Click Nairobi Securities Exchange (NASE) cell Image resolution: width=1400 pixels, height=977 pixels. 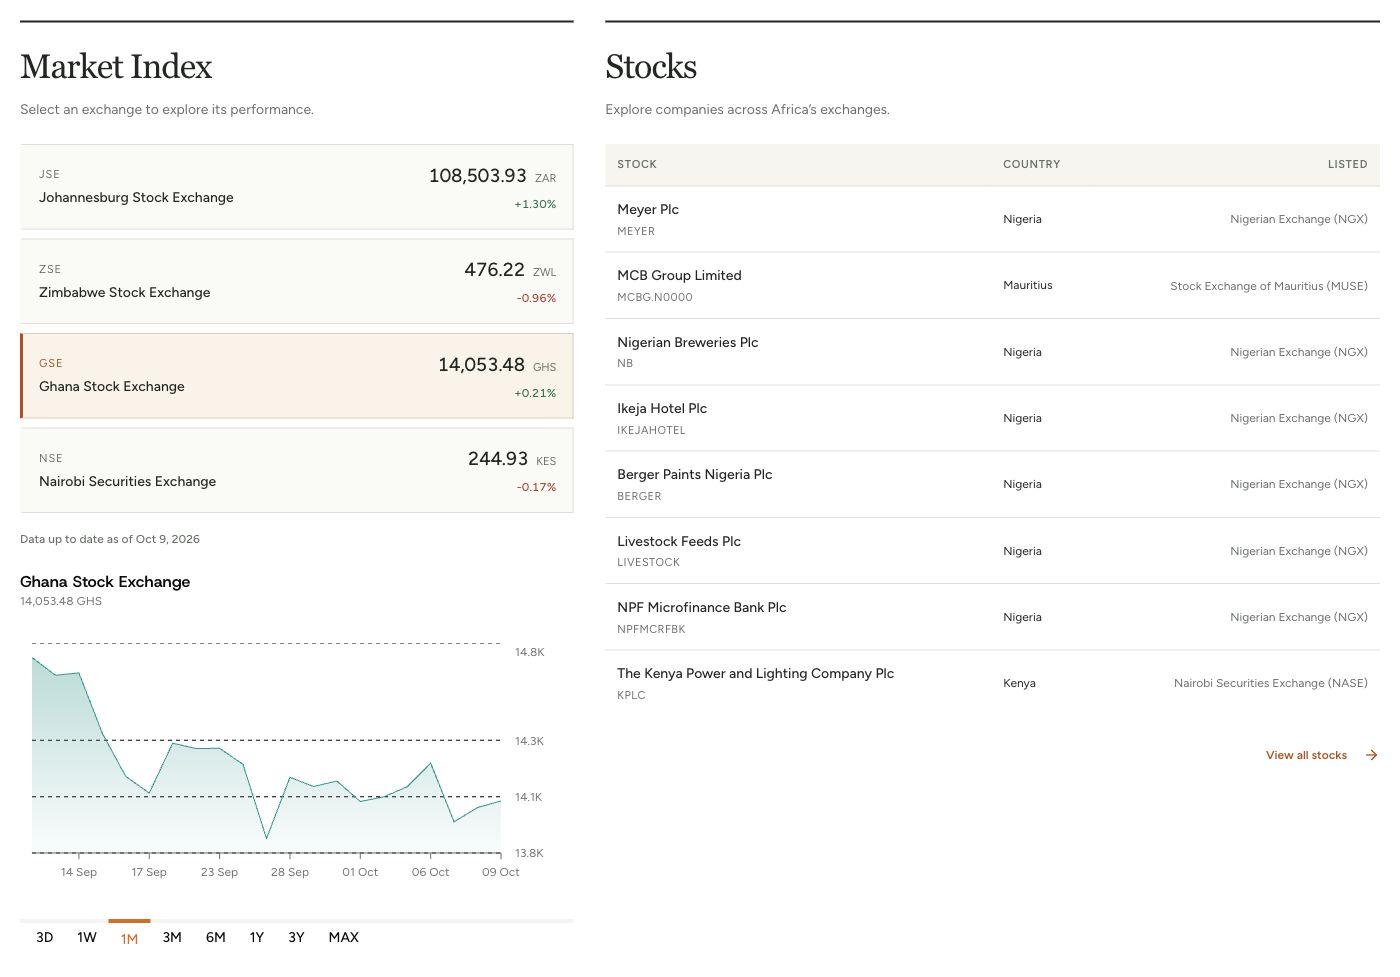[1270, 683]
